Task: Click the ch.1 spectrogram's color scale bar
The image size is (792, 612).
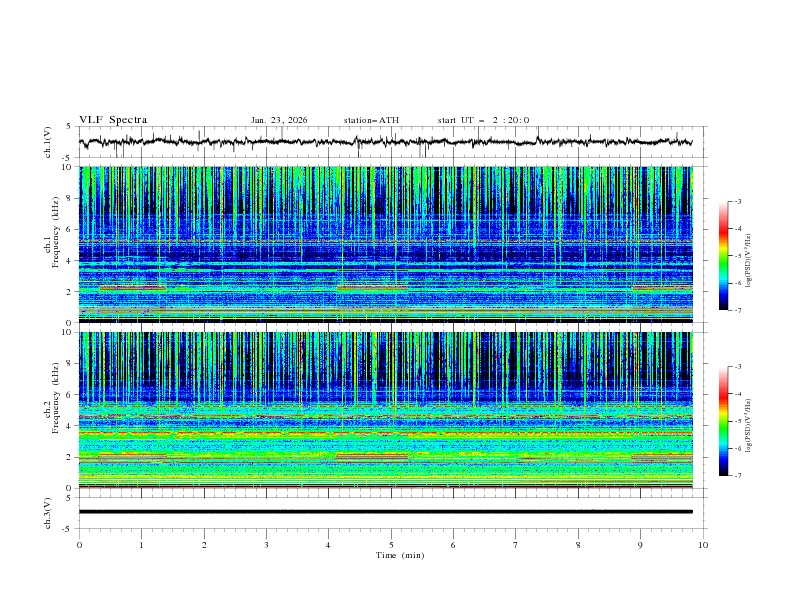Action: coord(724,256)
